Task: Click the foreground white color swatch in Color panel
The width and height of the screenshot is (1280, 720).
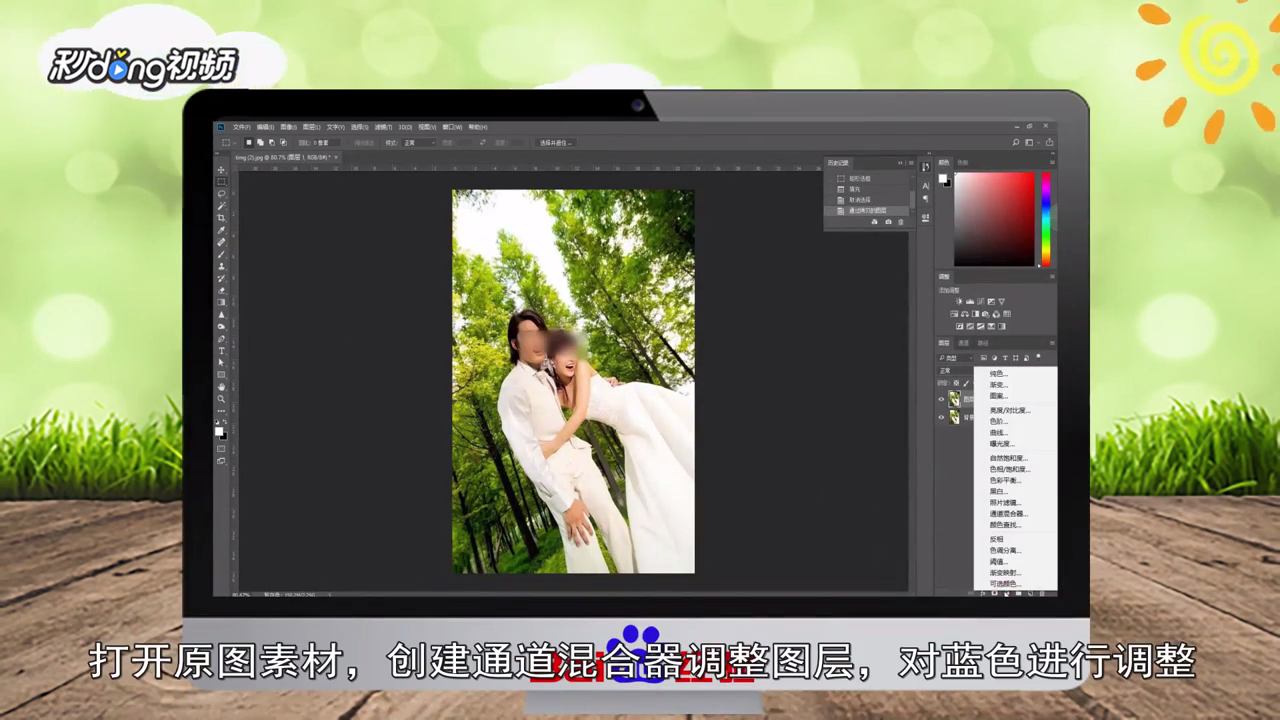Action: click(943, 178)
